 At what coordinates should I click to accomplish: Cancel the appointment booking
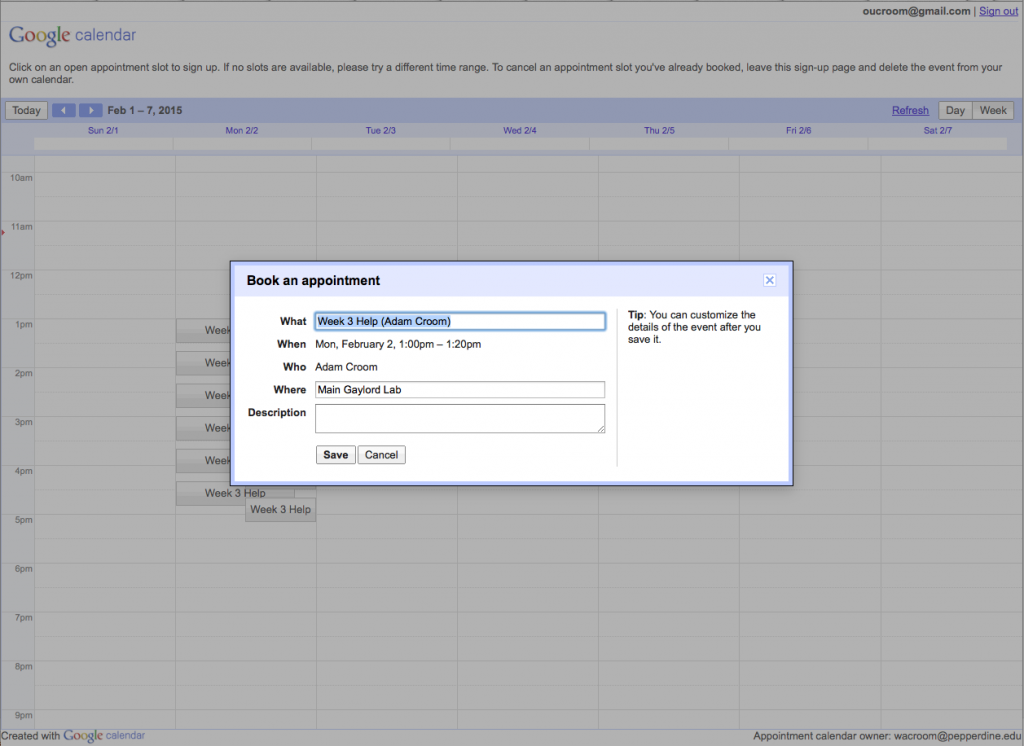click(x=381, y=455)
